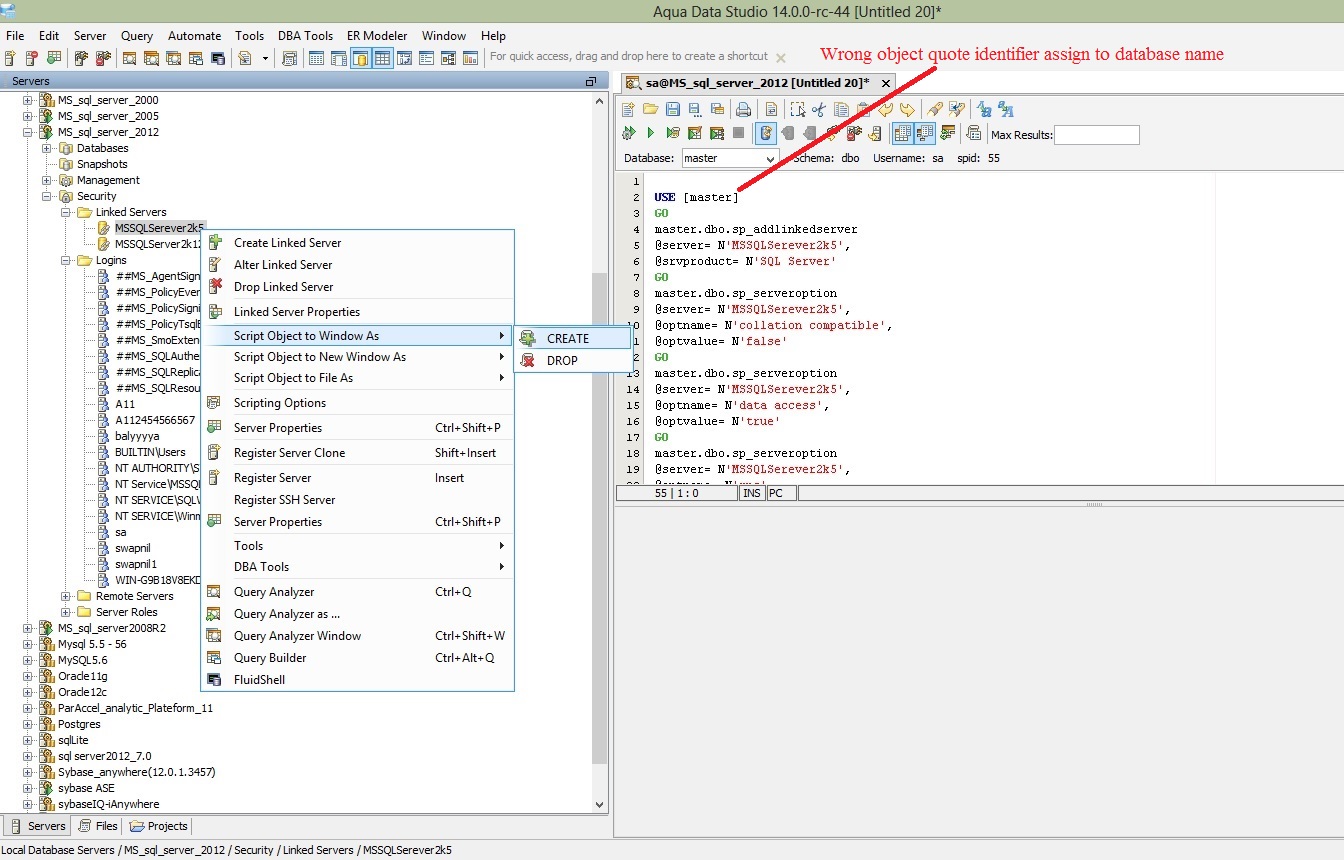Click the Execute green play icon
Viewport: 1344px width, 860px height.
(650, 133)
